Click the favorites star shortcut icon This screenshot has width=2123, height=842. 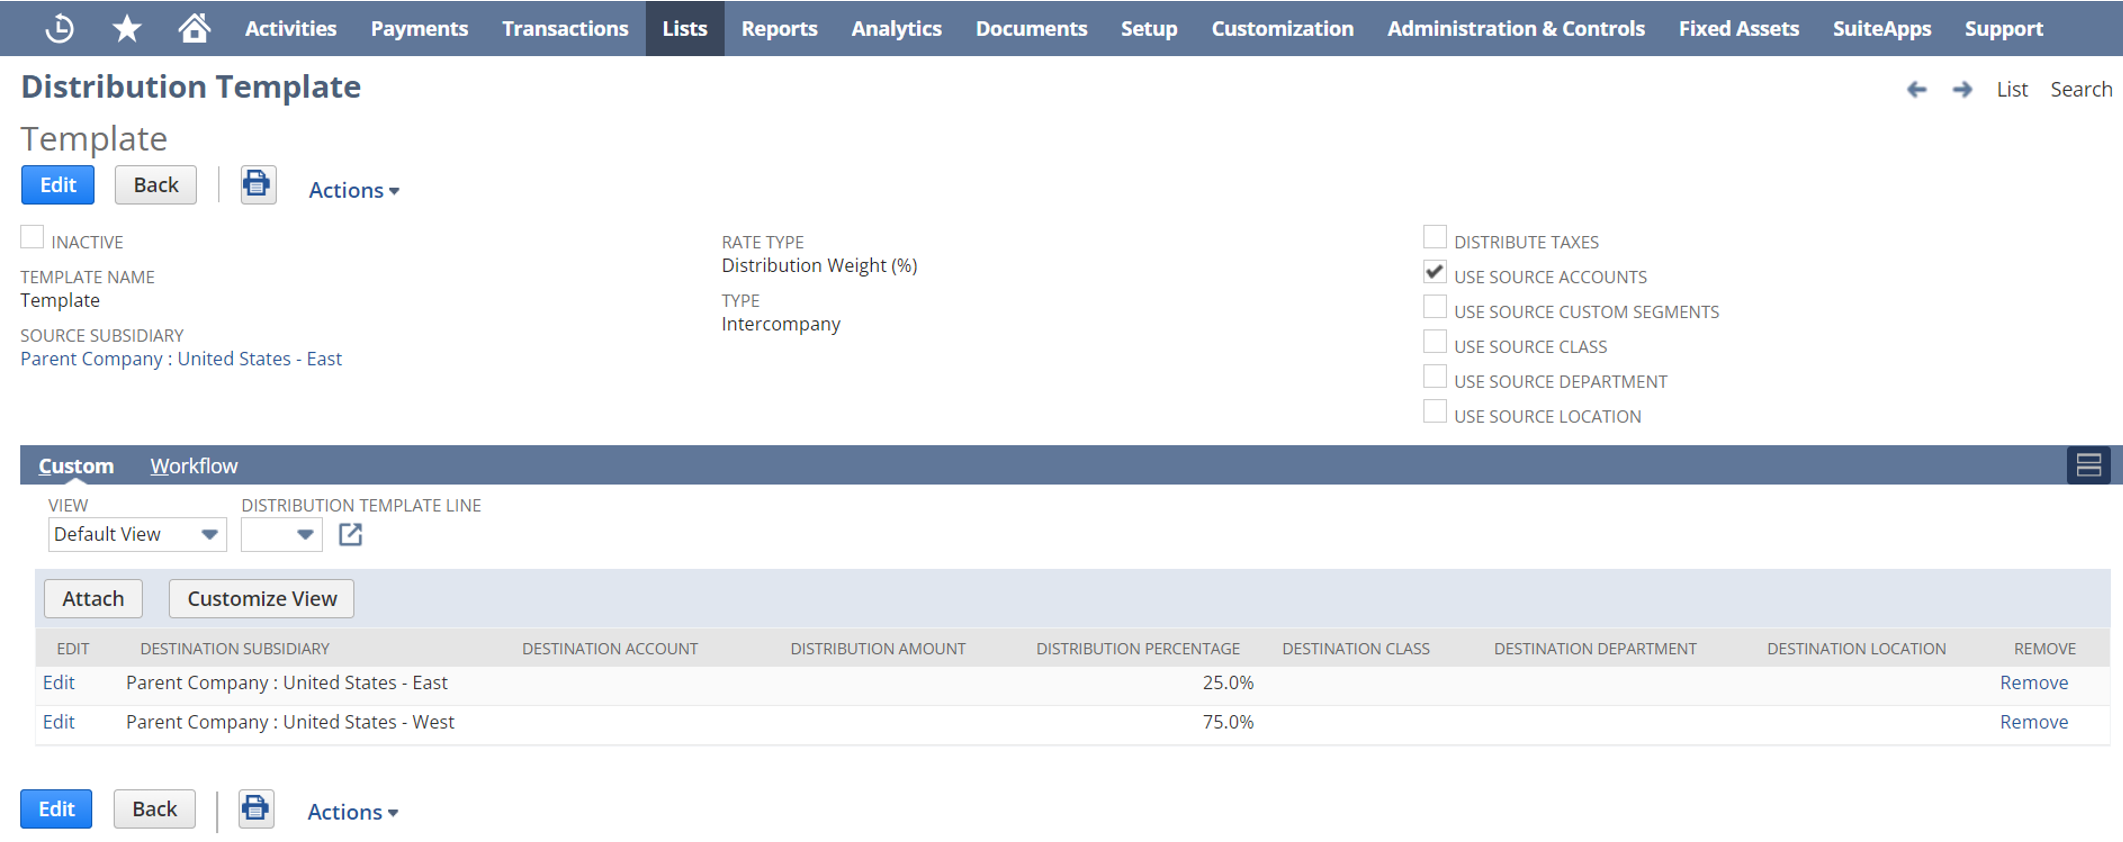(x=127, y=28)
